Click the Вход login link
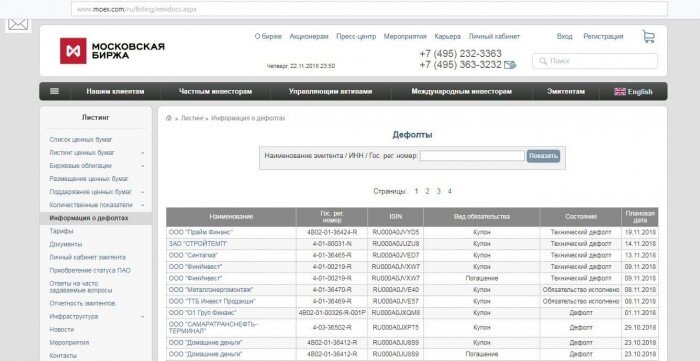This screenshot has height=361, width=700. tap(564, 37)
